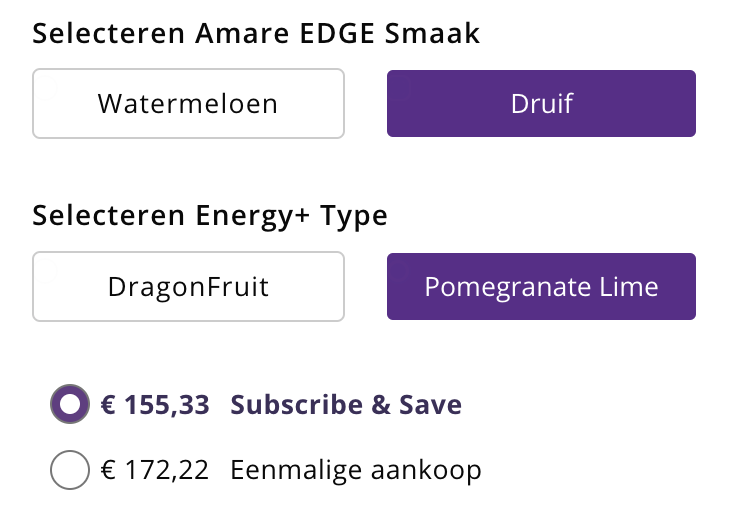Click the Selecteren Energy+ Type heading
744x522 pixels.
click(x=210, y=216)
